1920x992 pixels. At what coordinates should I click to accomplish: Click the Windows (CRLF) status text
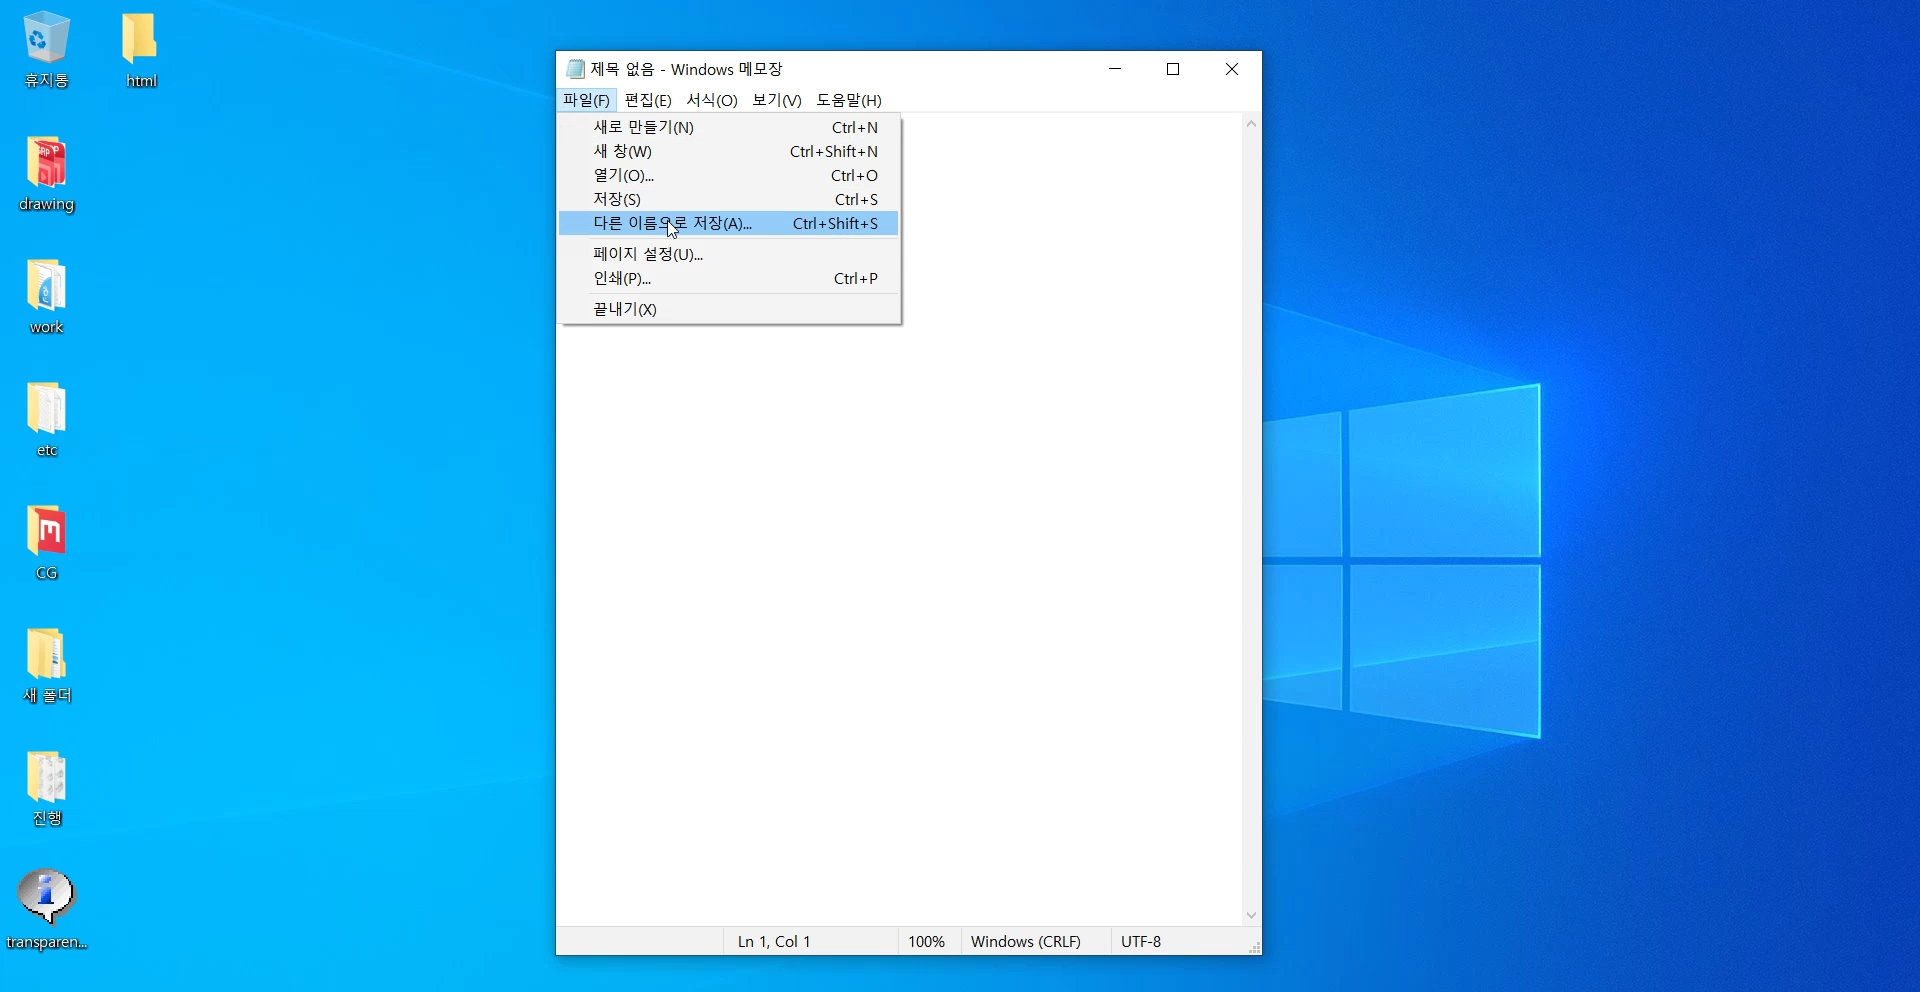point(1025,941)
